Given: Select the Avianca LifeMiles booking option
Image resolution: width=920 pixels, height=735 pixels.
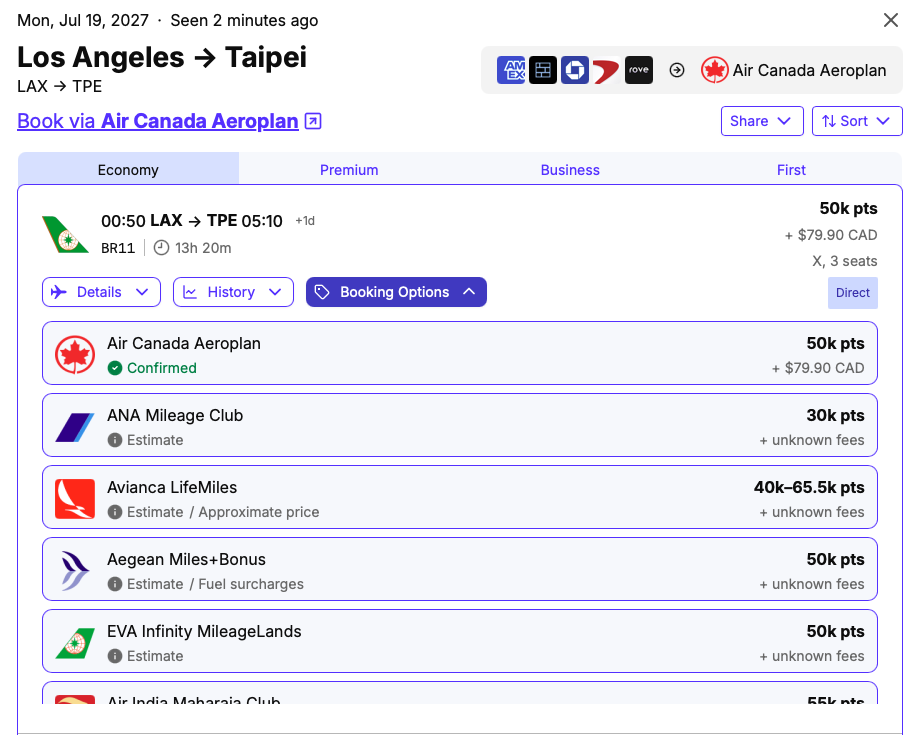Looking at the screenshot, I should click(459, 497).
